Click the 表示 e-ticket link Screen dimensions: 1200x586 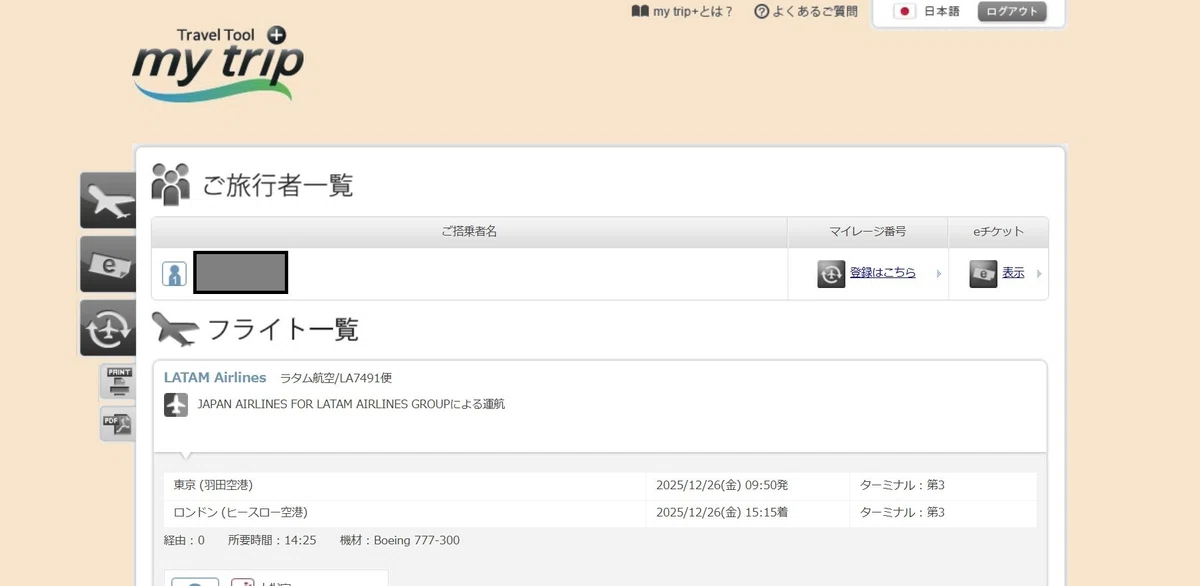pos(1013,272)
